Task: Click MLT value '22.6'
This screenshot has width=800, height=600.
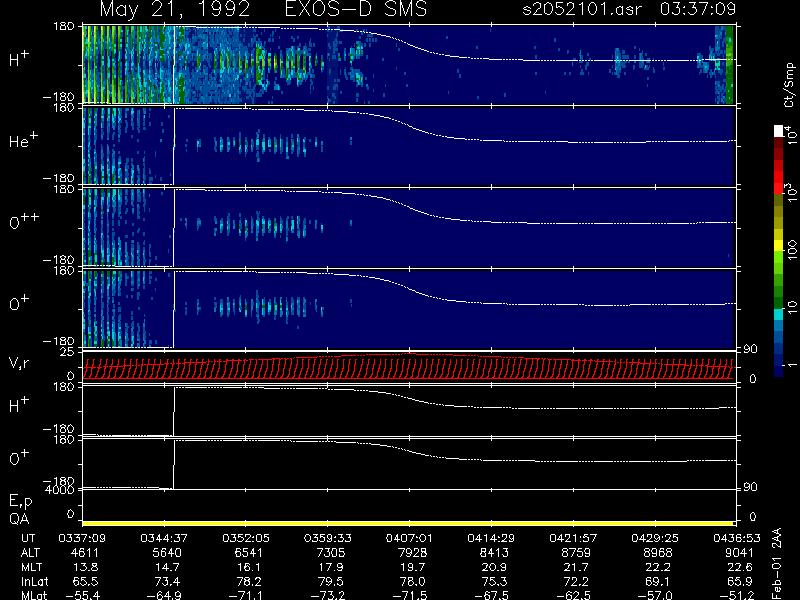Action: [x=741, y=567]
